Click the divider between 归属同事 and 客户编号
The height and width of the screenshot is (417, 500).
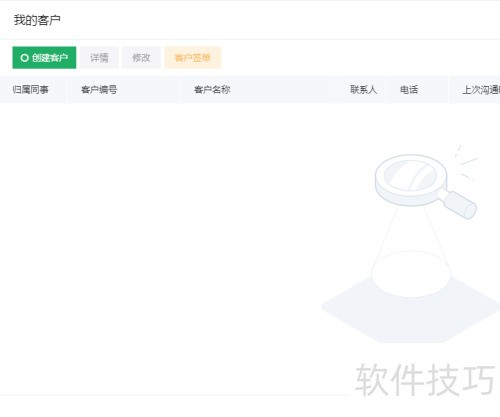[x=67, y=90]
